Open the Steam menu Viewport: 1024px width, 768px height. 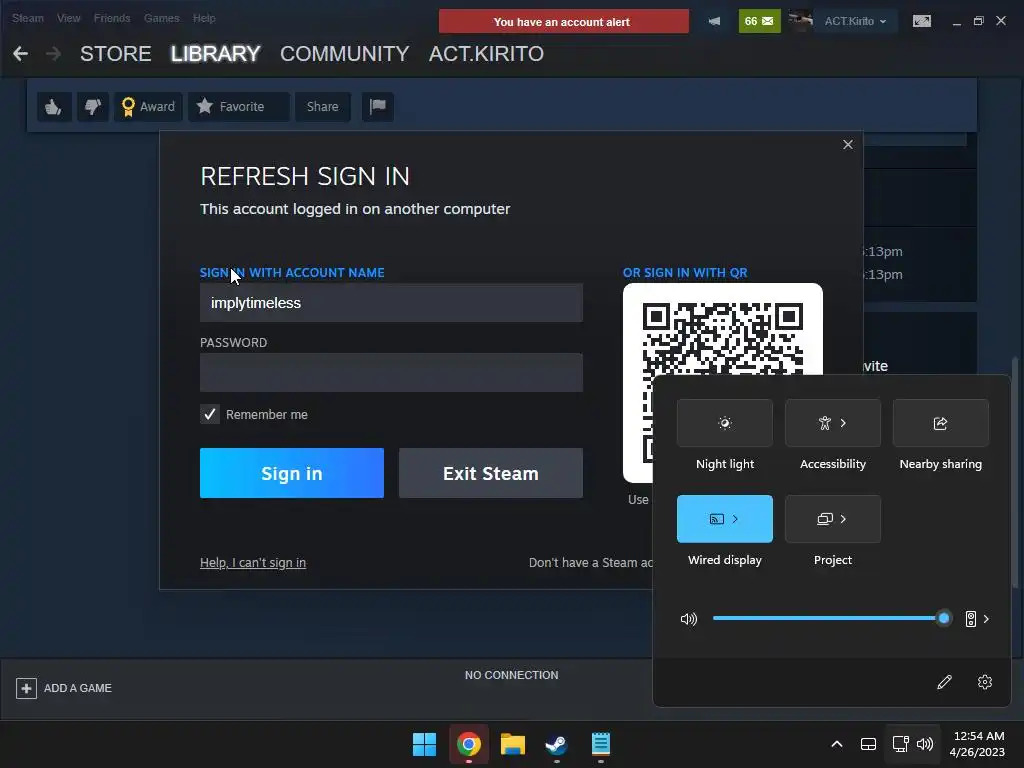coord(27,18)
